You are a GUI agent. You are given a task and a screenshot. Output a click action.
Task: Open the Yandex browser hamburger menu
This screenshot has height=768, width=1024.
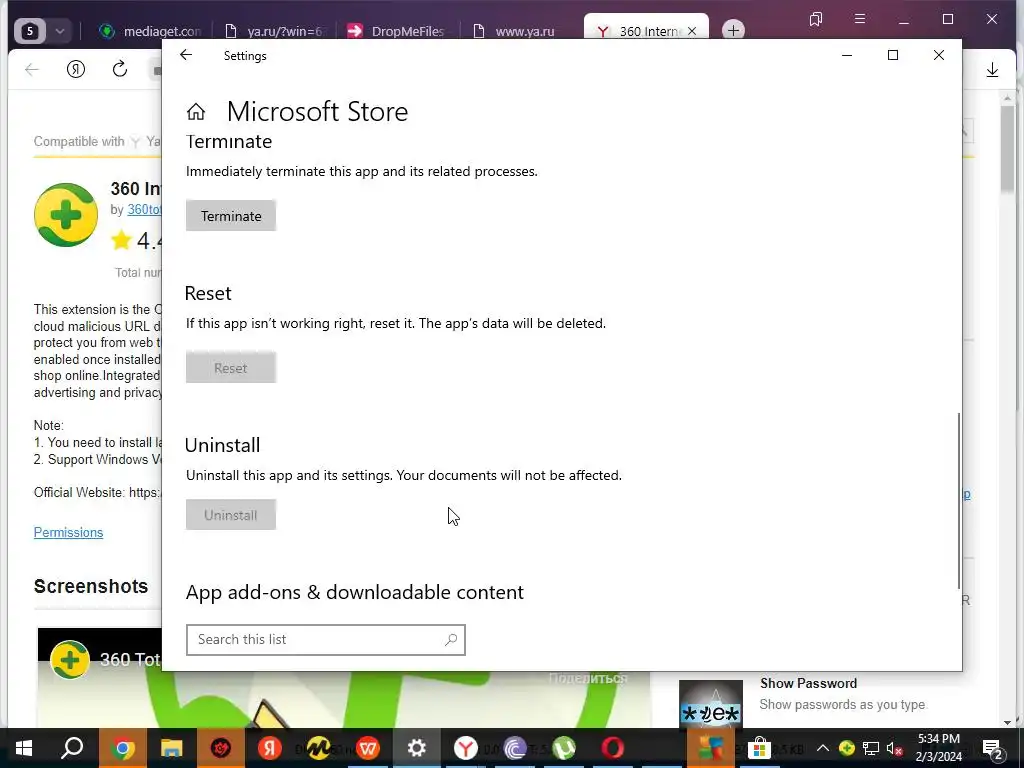[x=860, y=19]
